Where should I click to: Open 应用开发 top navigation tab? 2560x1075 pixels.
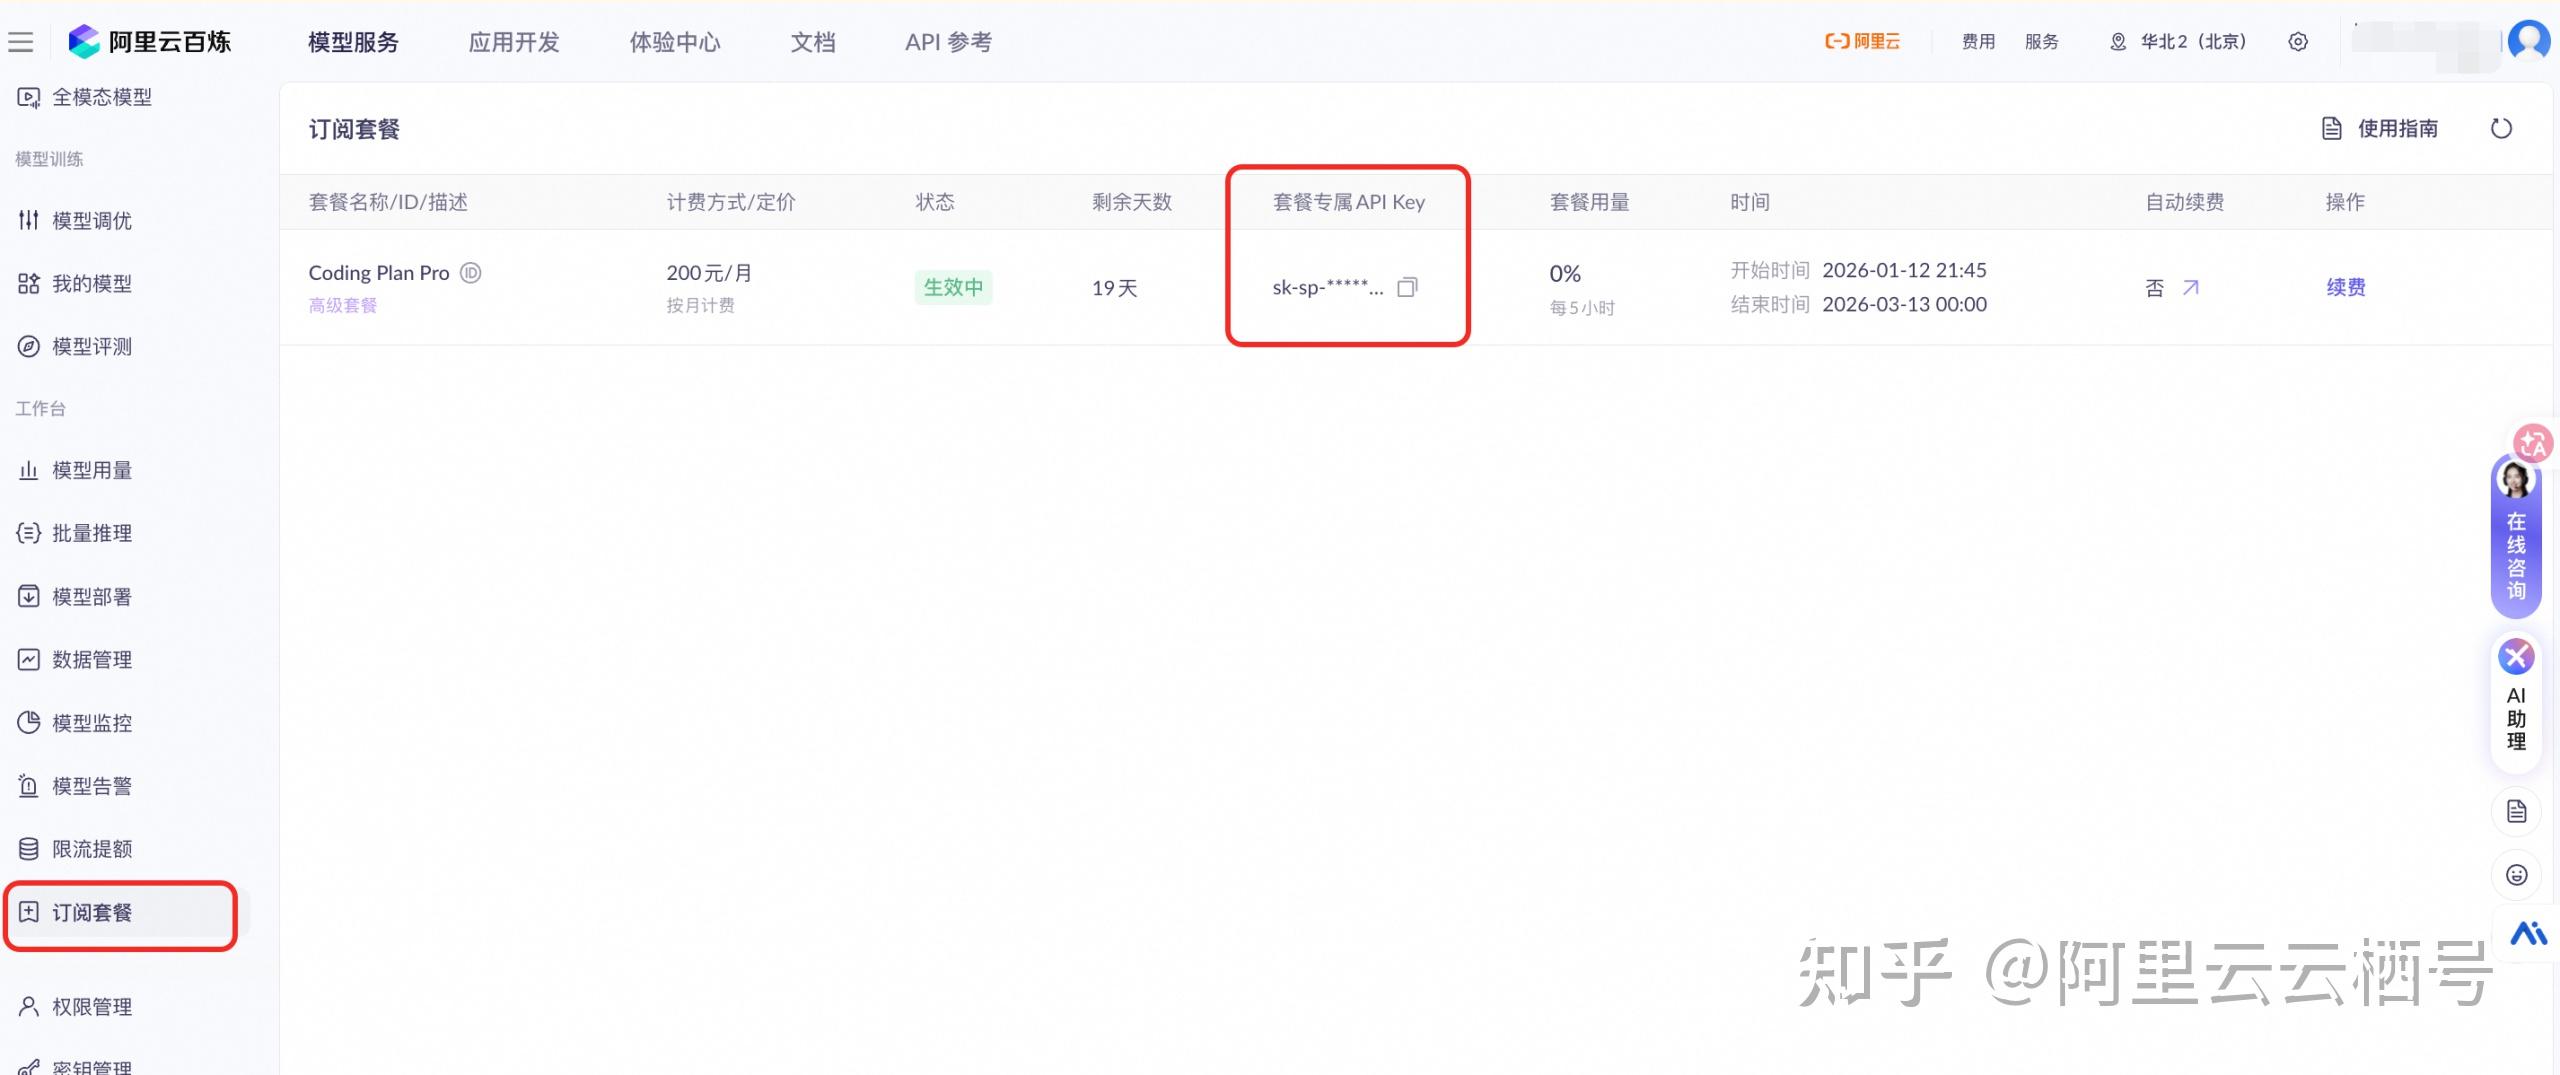514,42
